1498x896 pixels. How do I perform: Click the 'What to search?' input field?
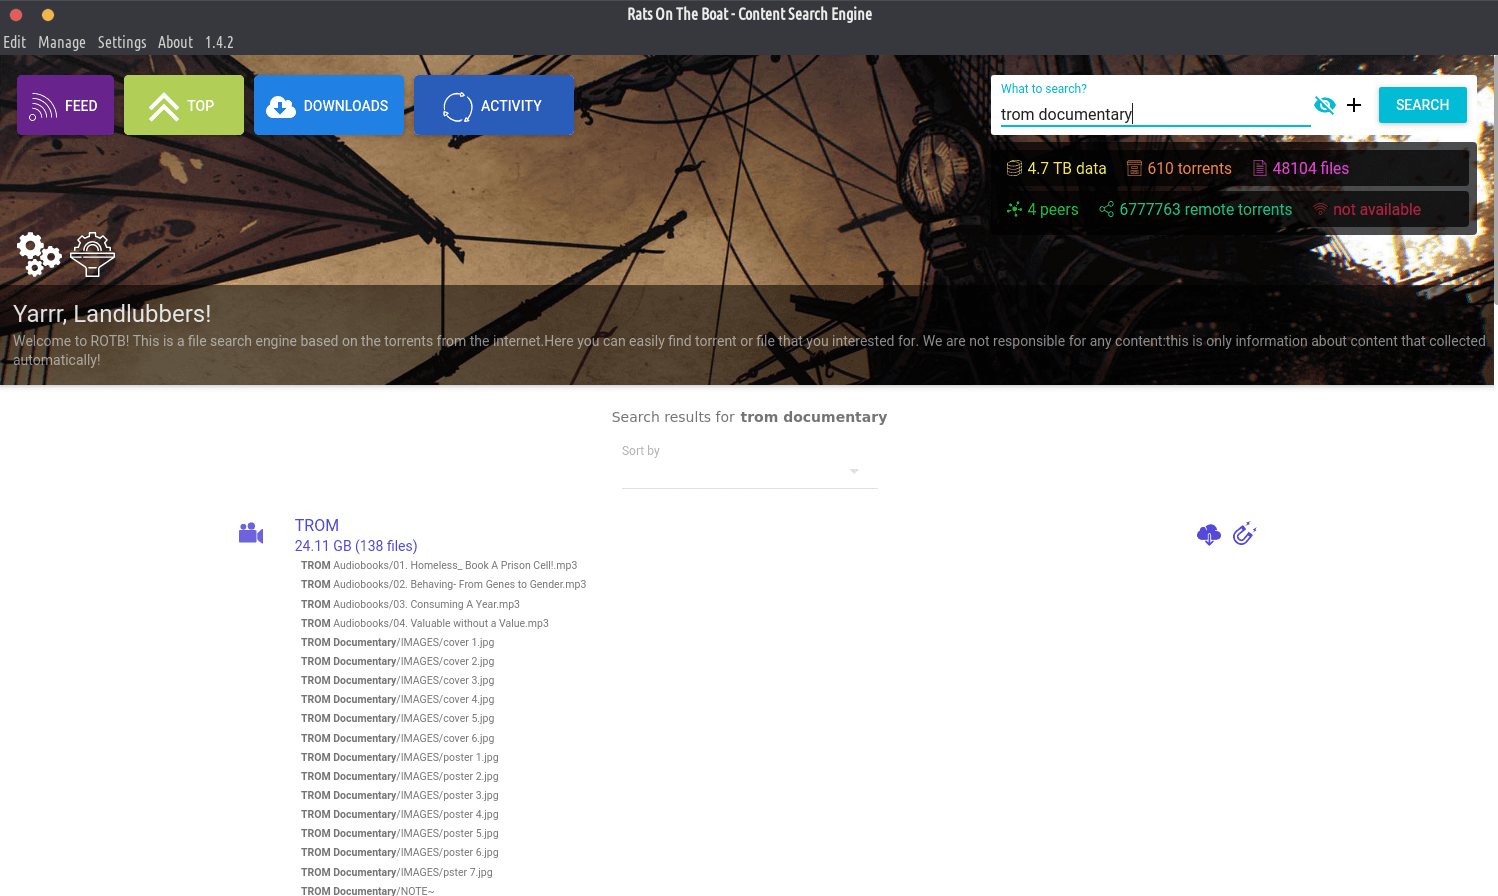coord(1154,114)
